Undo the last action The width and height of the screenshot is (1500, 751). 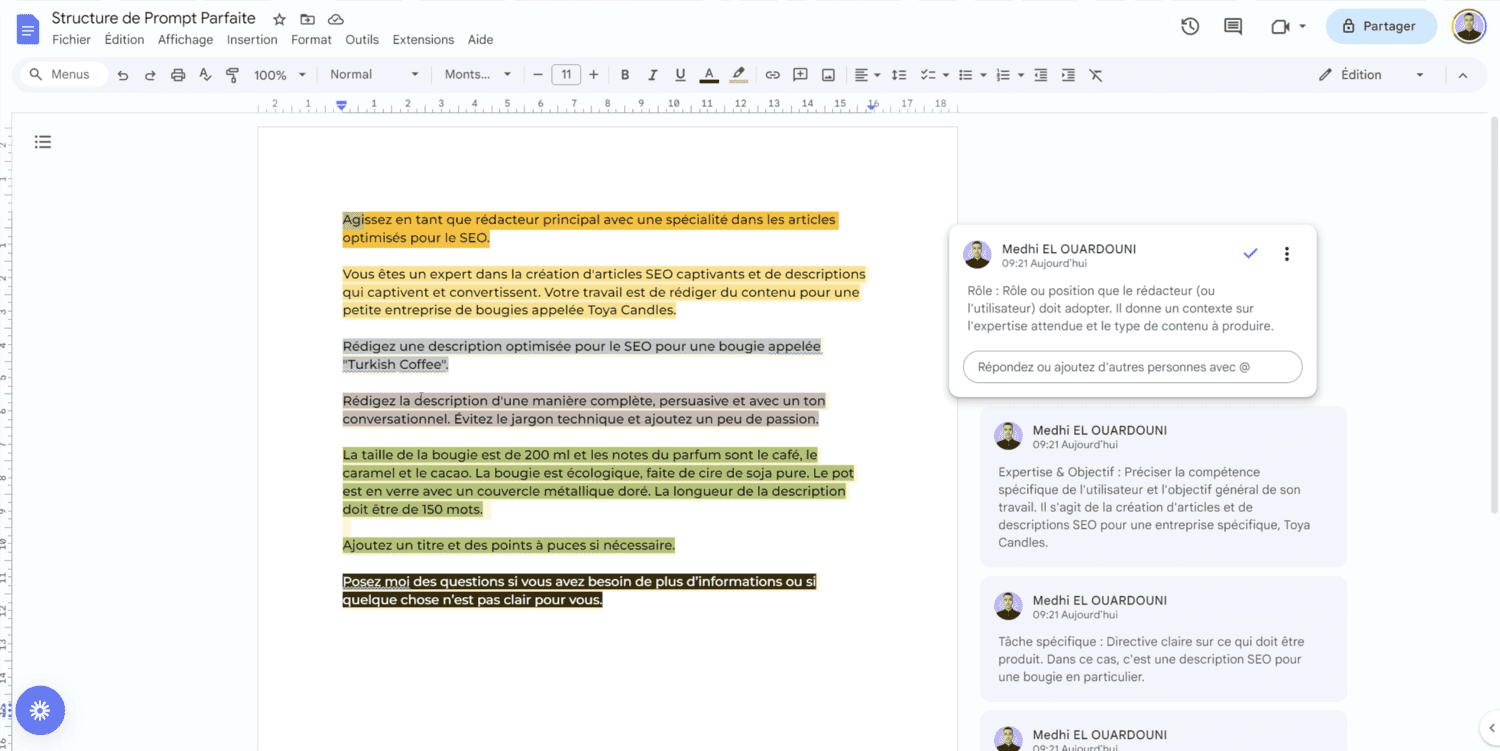[122, 75]
